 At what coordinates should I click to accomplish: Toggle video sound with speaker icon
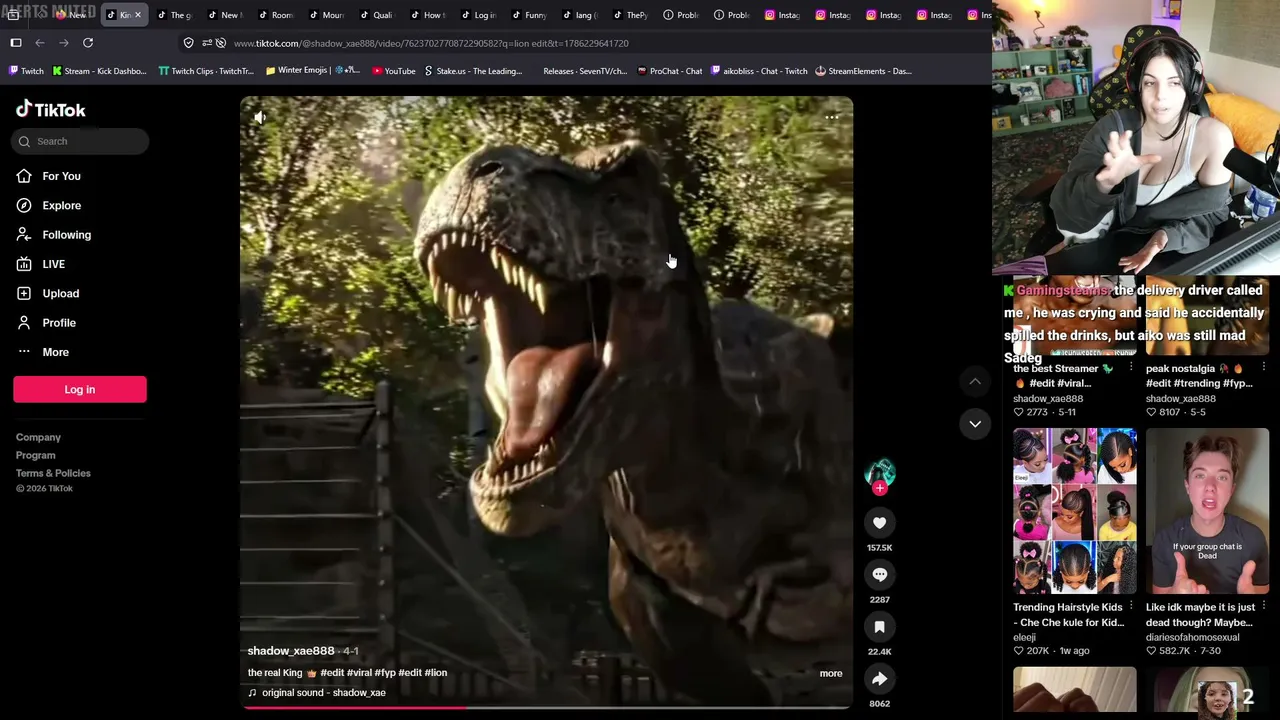(260, 117)
